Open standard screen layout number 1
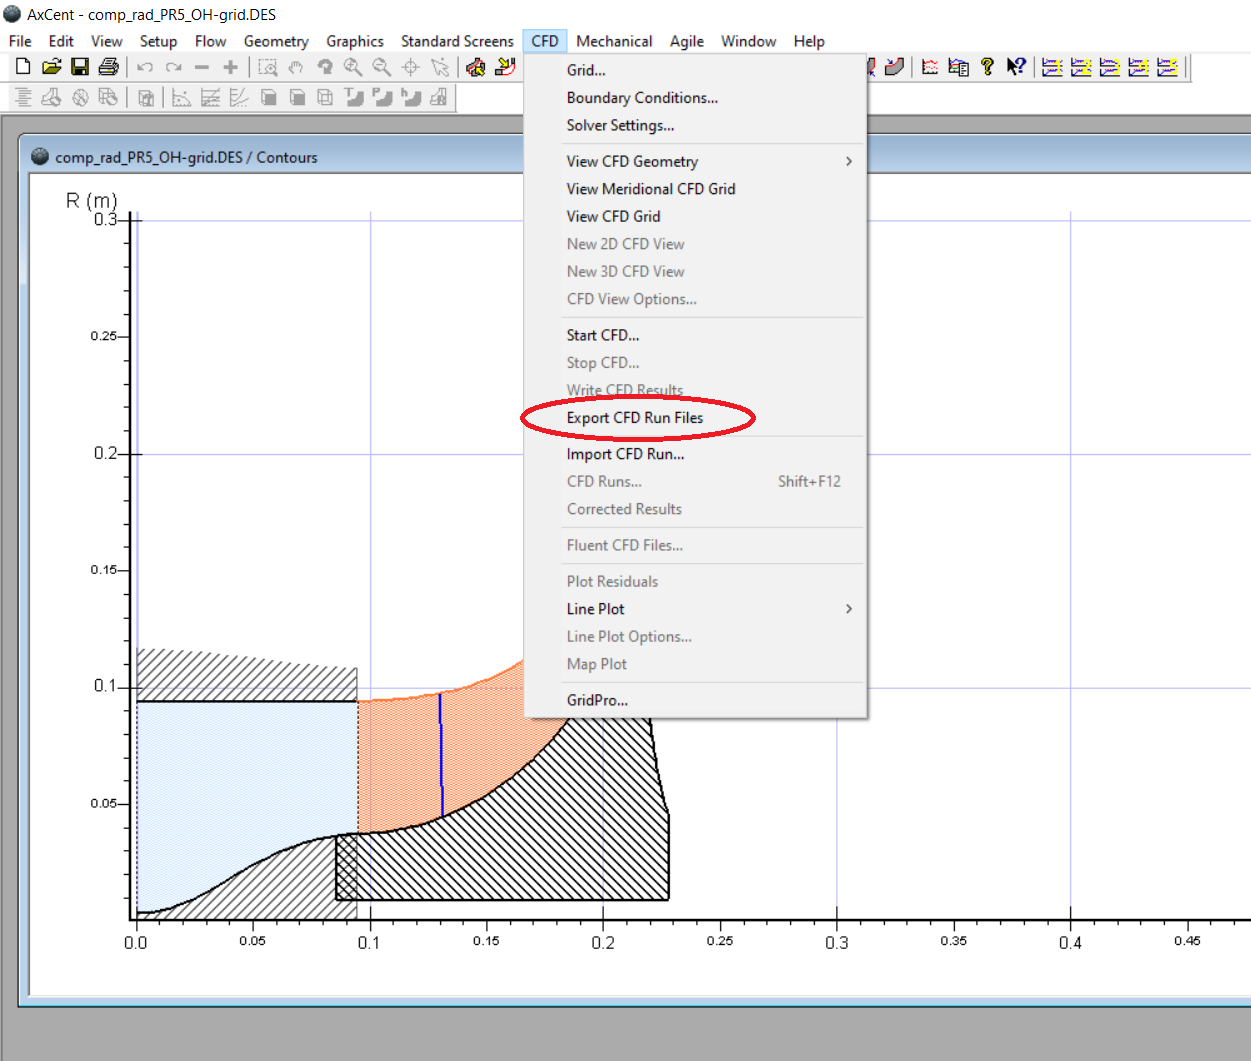 [x=1052, y=67]
